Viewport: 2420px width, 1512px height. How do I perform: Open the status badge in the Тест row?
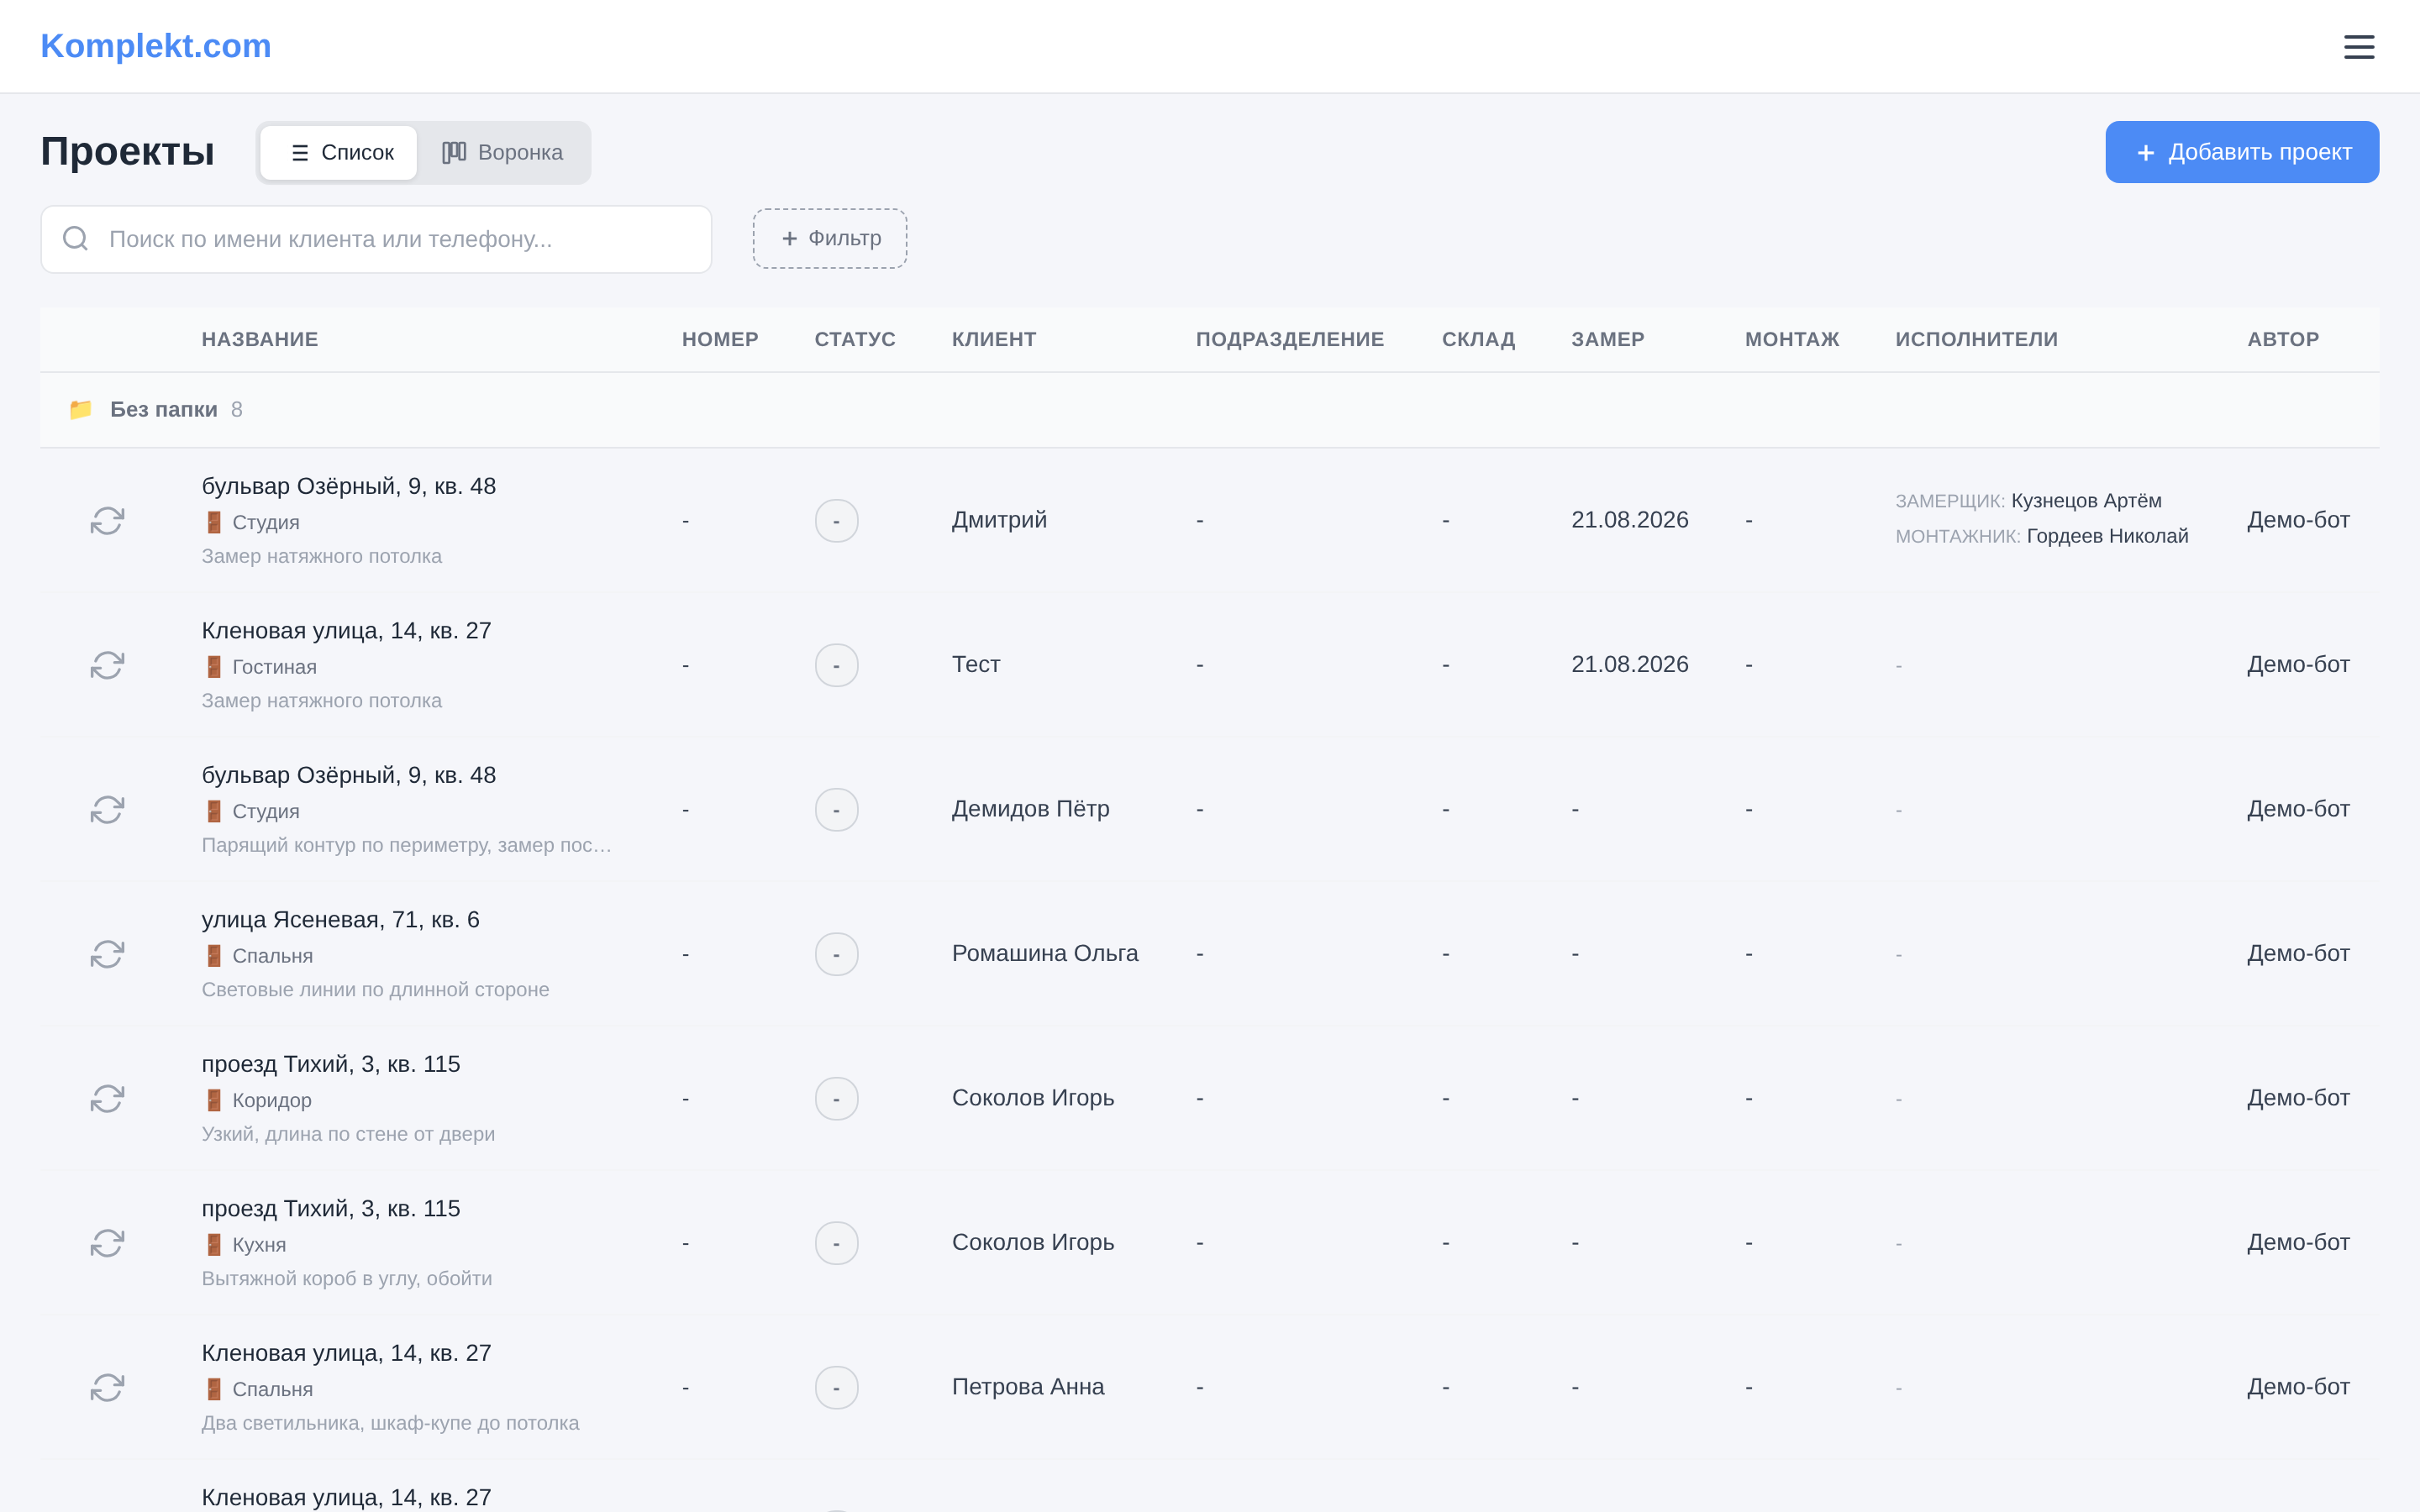(x=837, y=665)
